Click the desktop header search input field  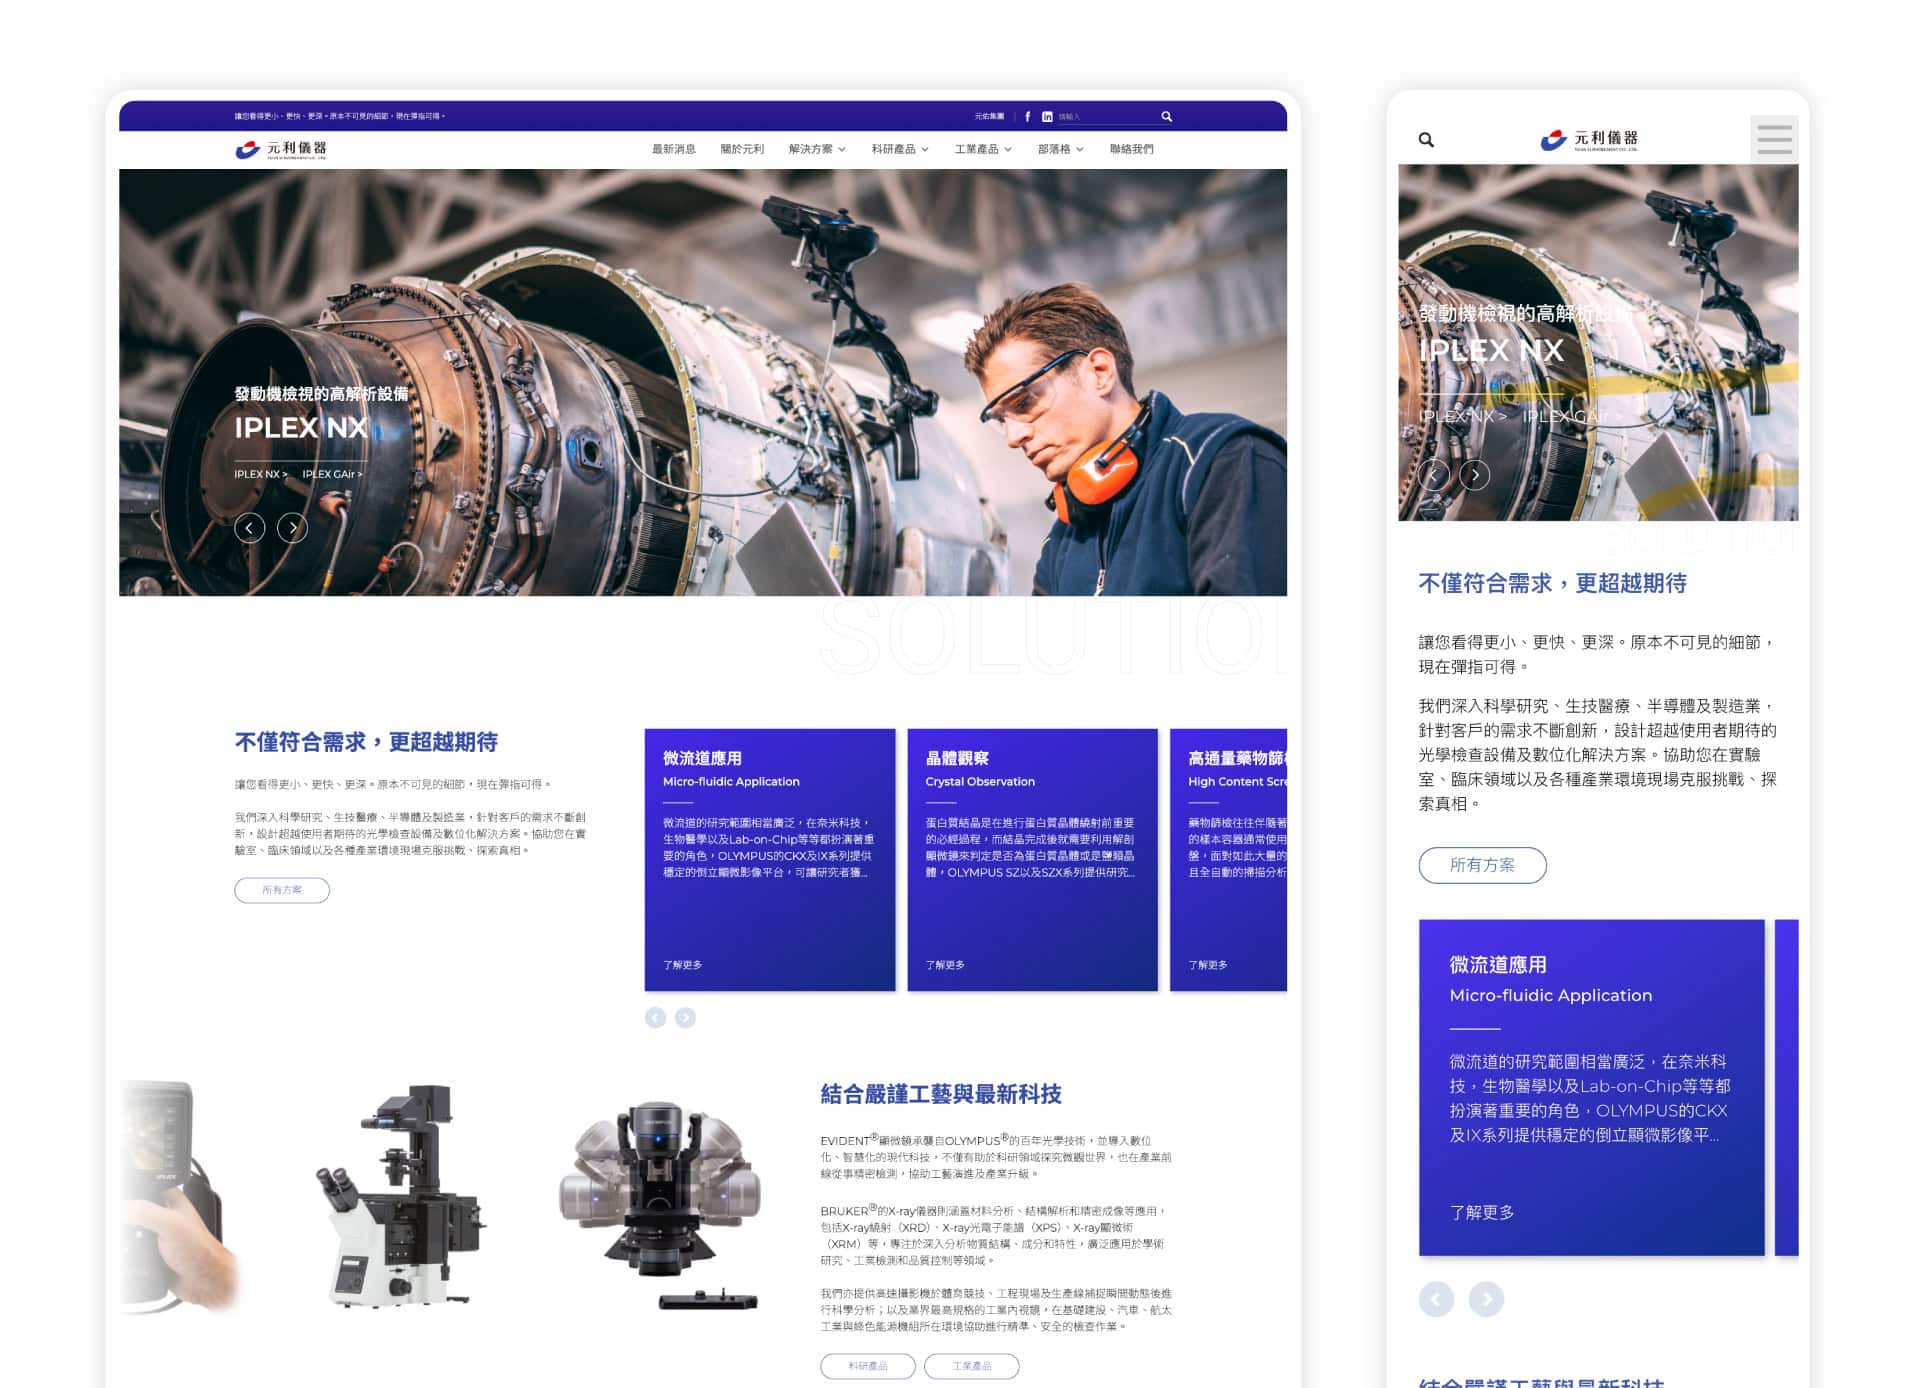(1107, 117)
